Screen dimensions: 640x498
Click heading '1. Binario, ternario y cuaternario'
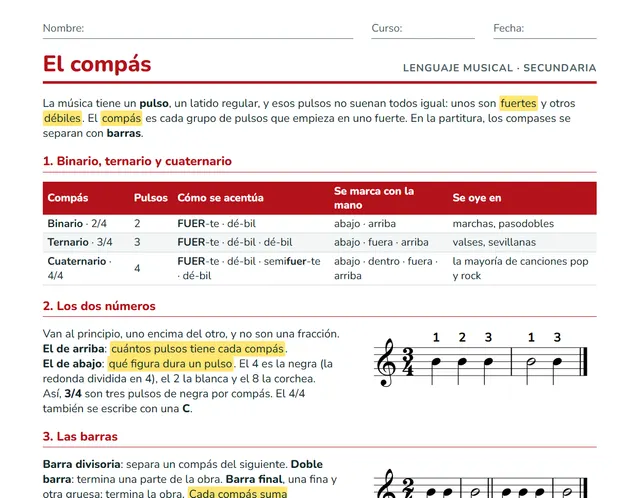[x=137, y=161]
